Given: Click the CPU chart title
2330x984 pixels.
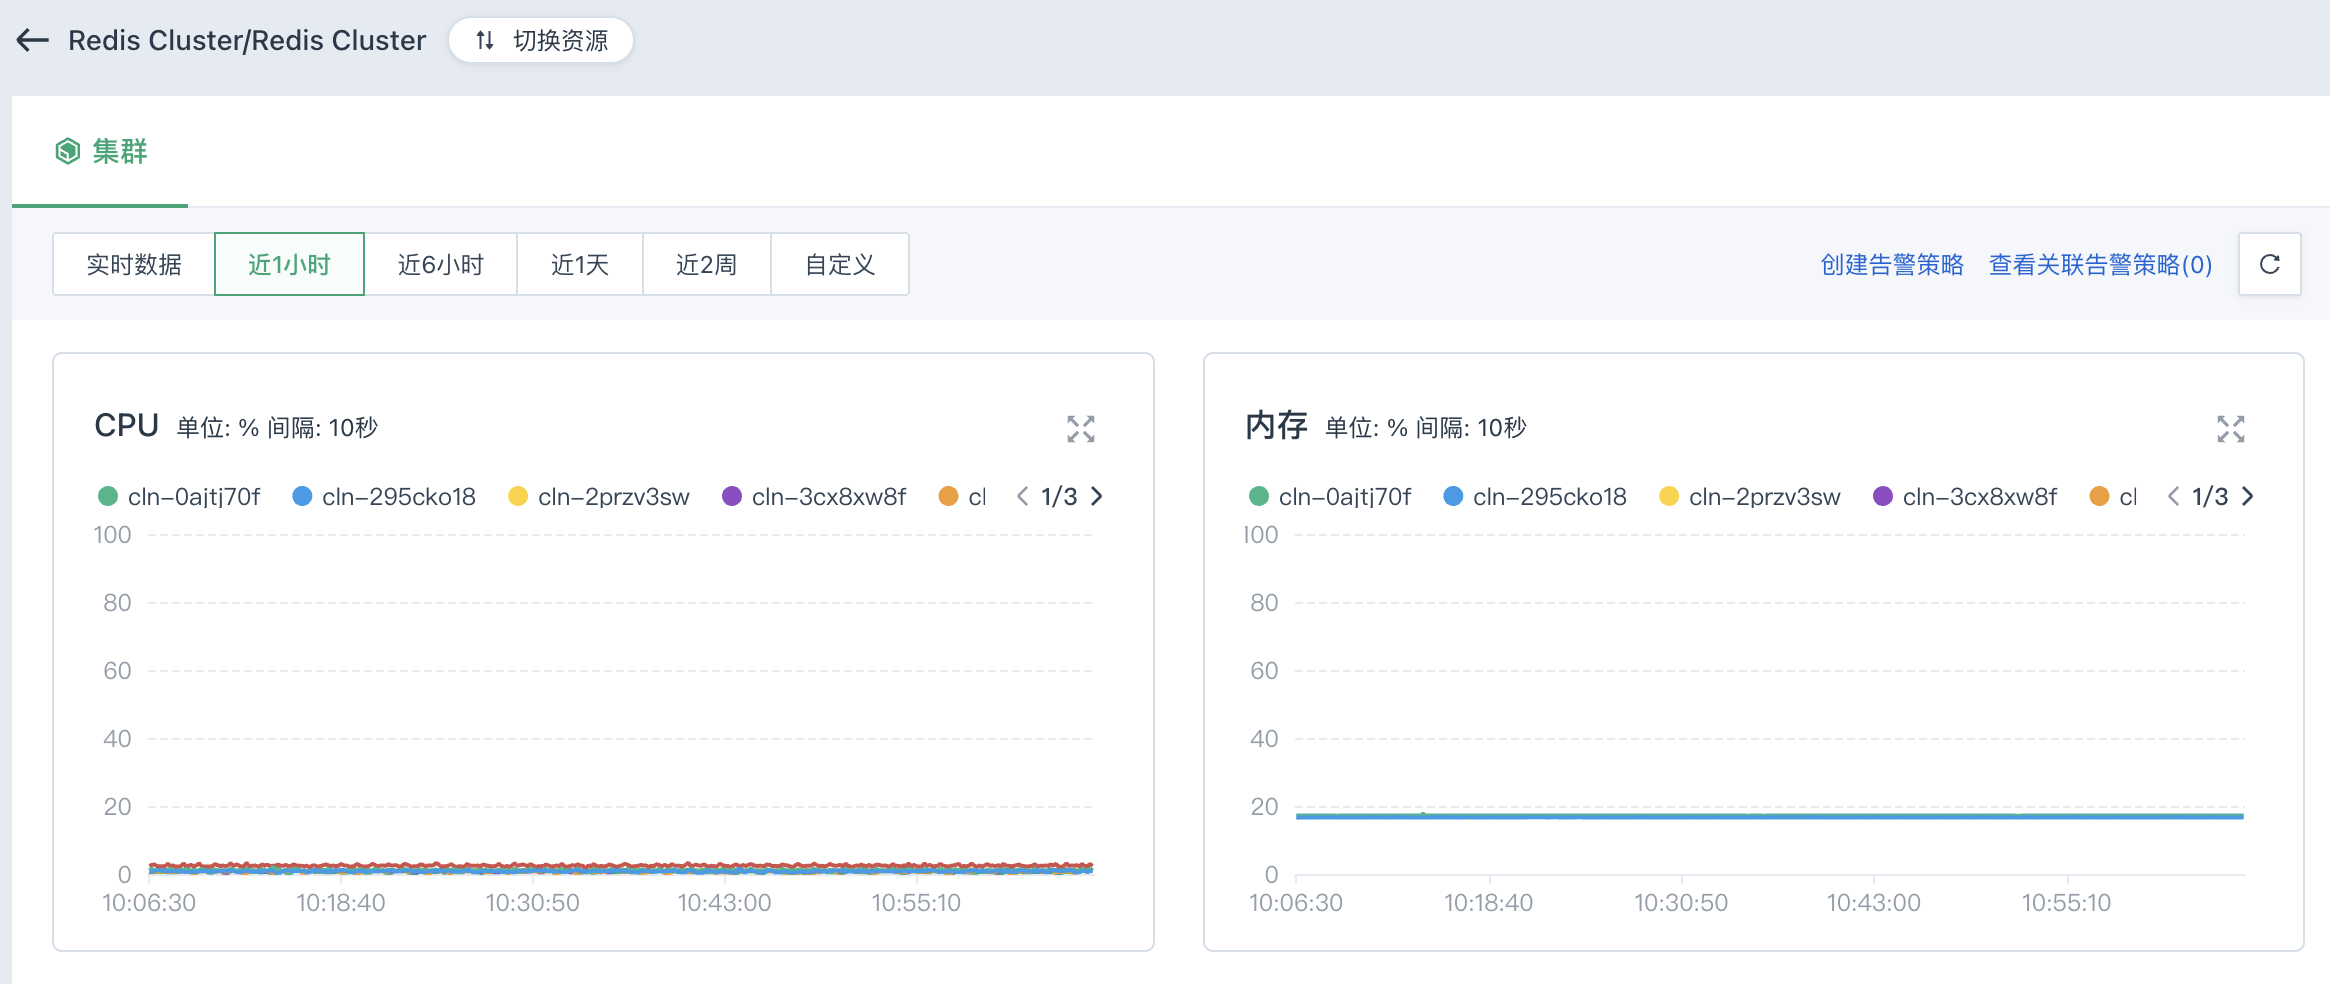Looking at the screenshot, I should [x=126, y=426].
